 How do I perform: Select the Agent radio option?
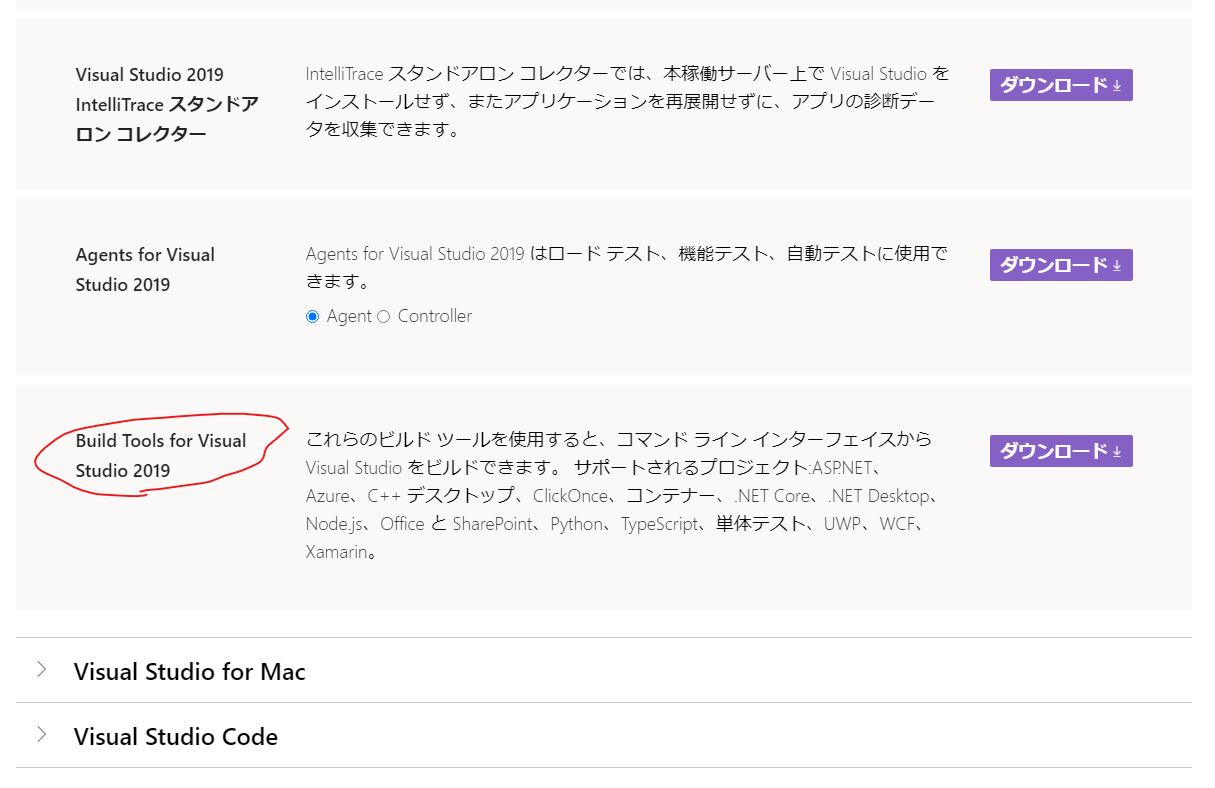click(x=313, y=317)
